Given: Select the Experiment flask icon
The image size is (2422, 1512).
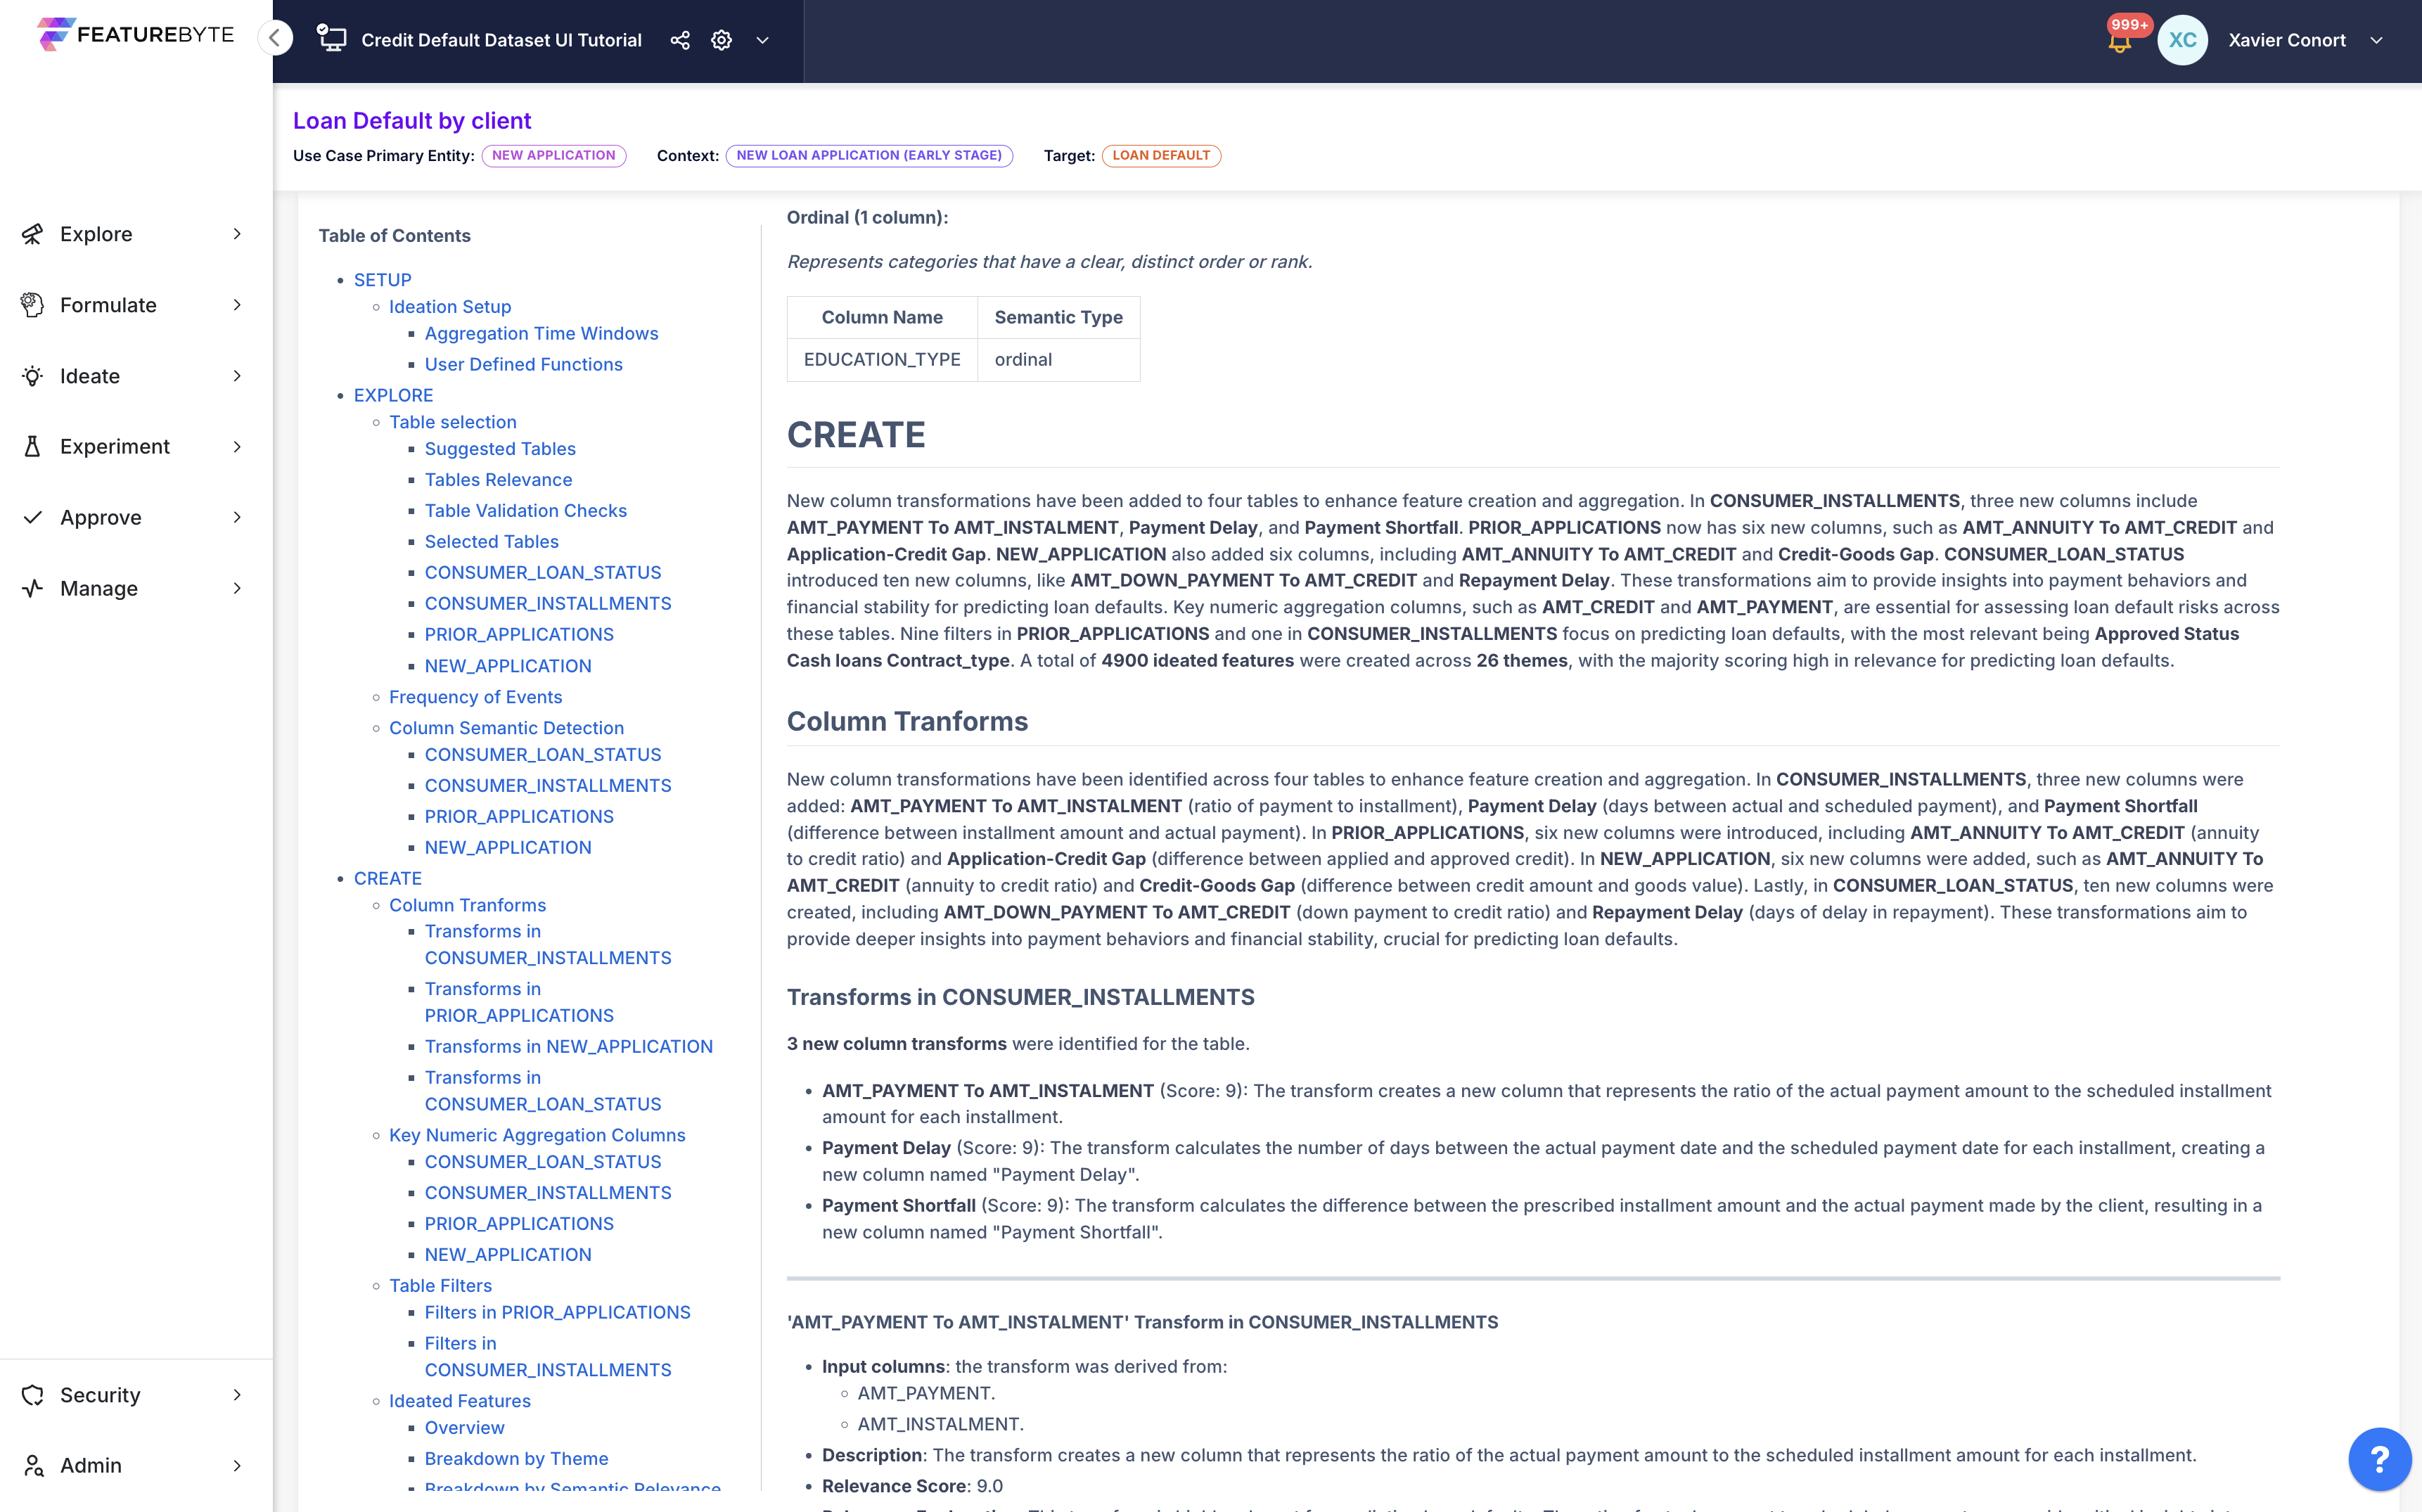Looking at the screenshot, I should tap(32, 446).
